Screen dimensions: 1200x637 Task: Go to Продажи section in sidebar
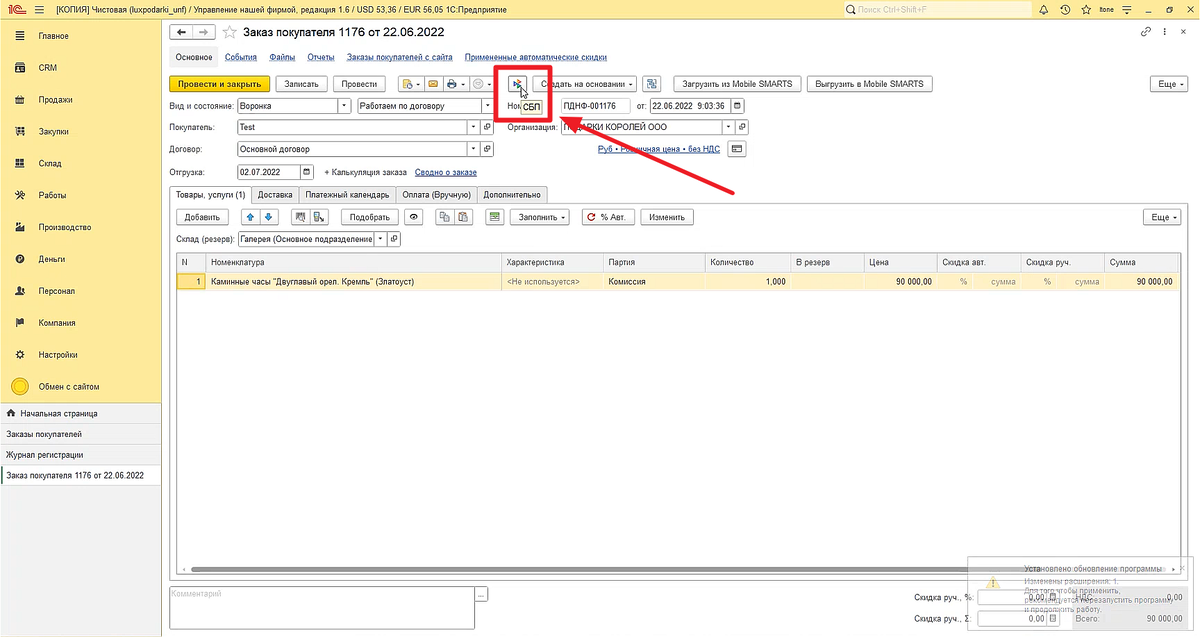coord(56,100)
